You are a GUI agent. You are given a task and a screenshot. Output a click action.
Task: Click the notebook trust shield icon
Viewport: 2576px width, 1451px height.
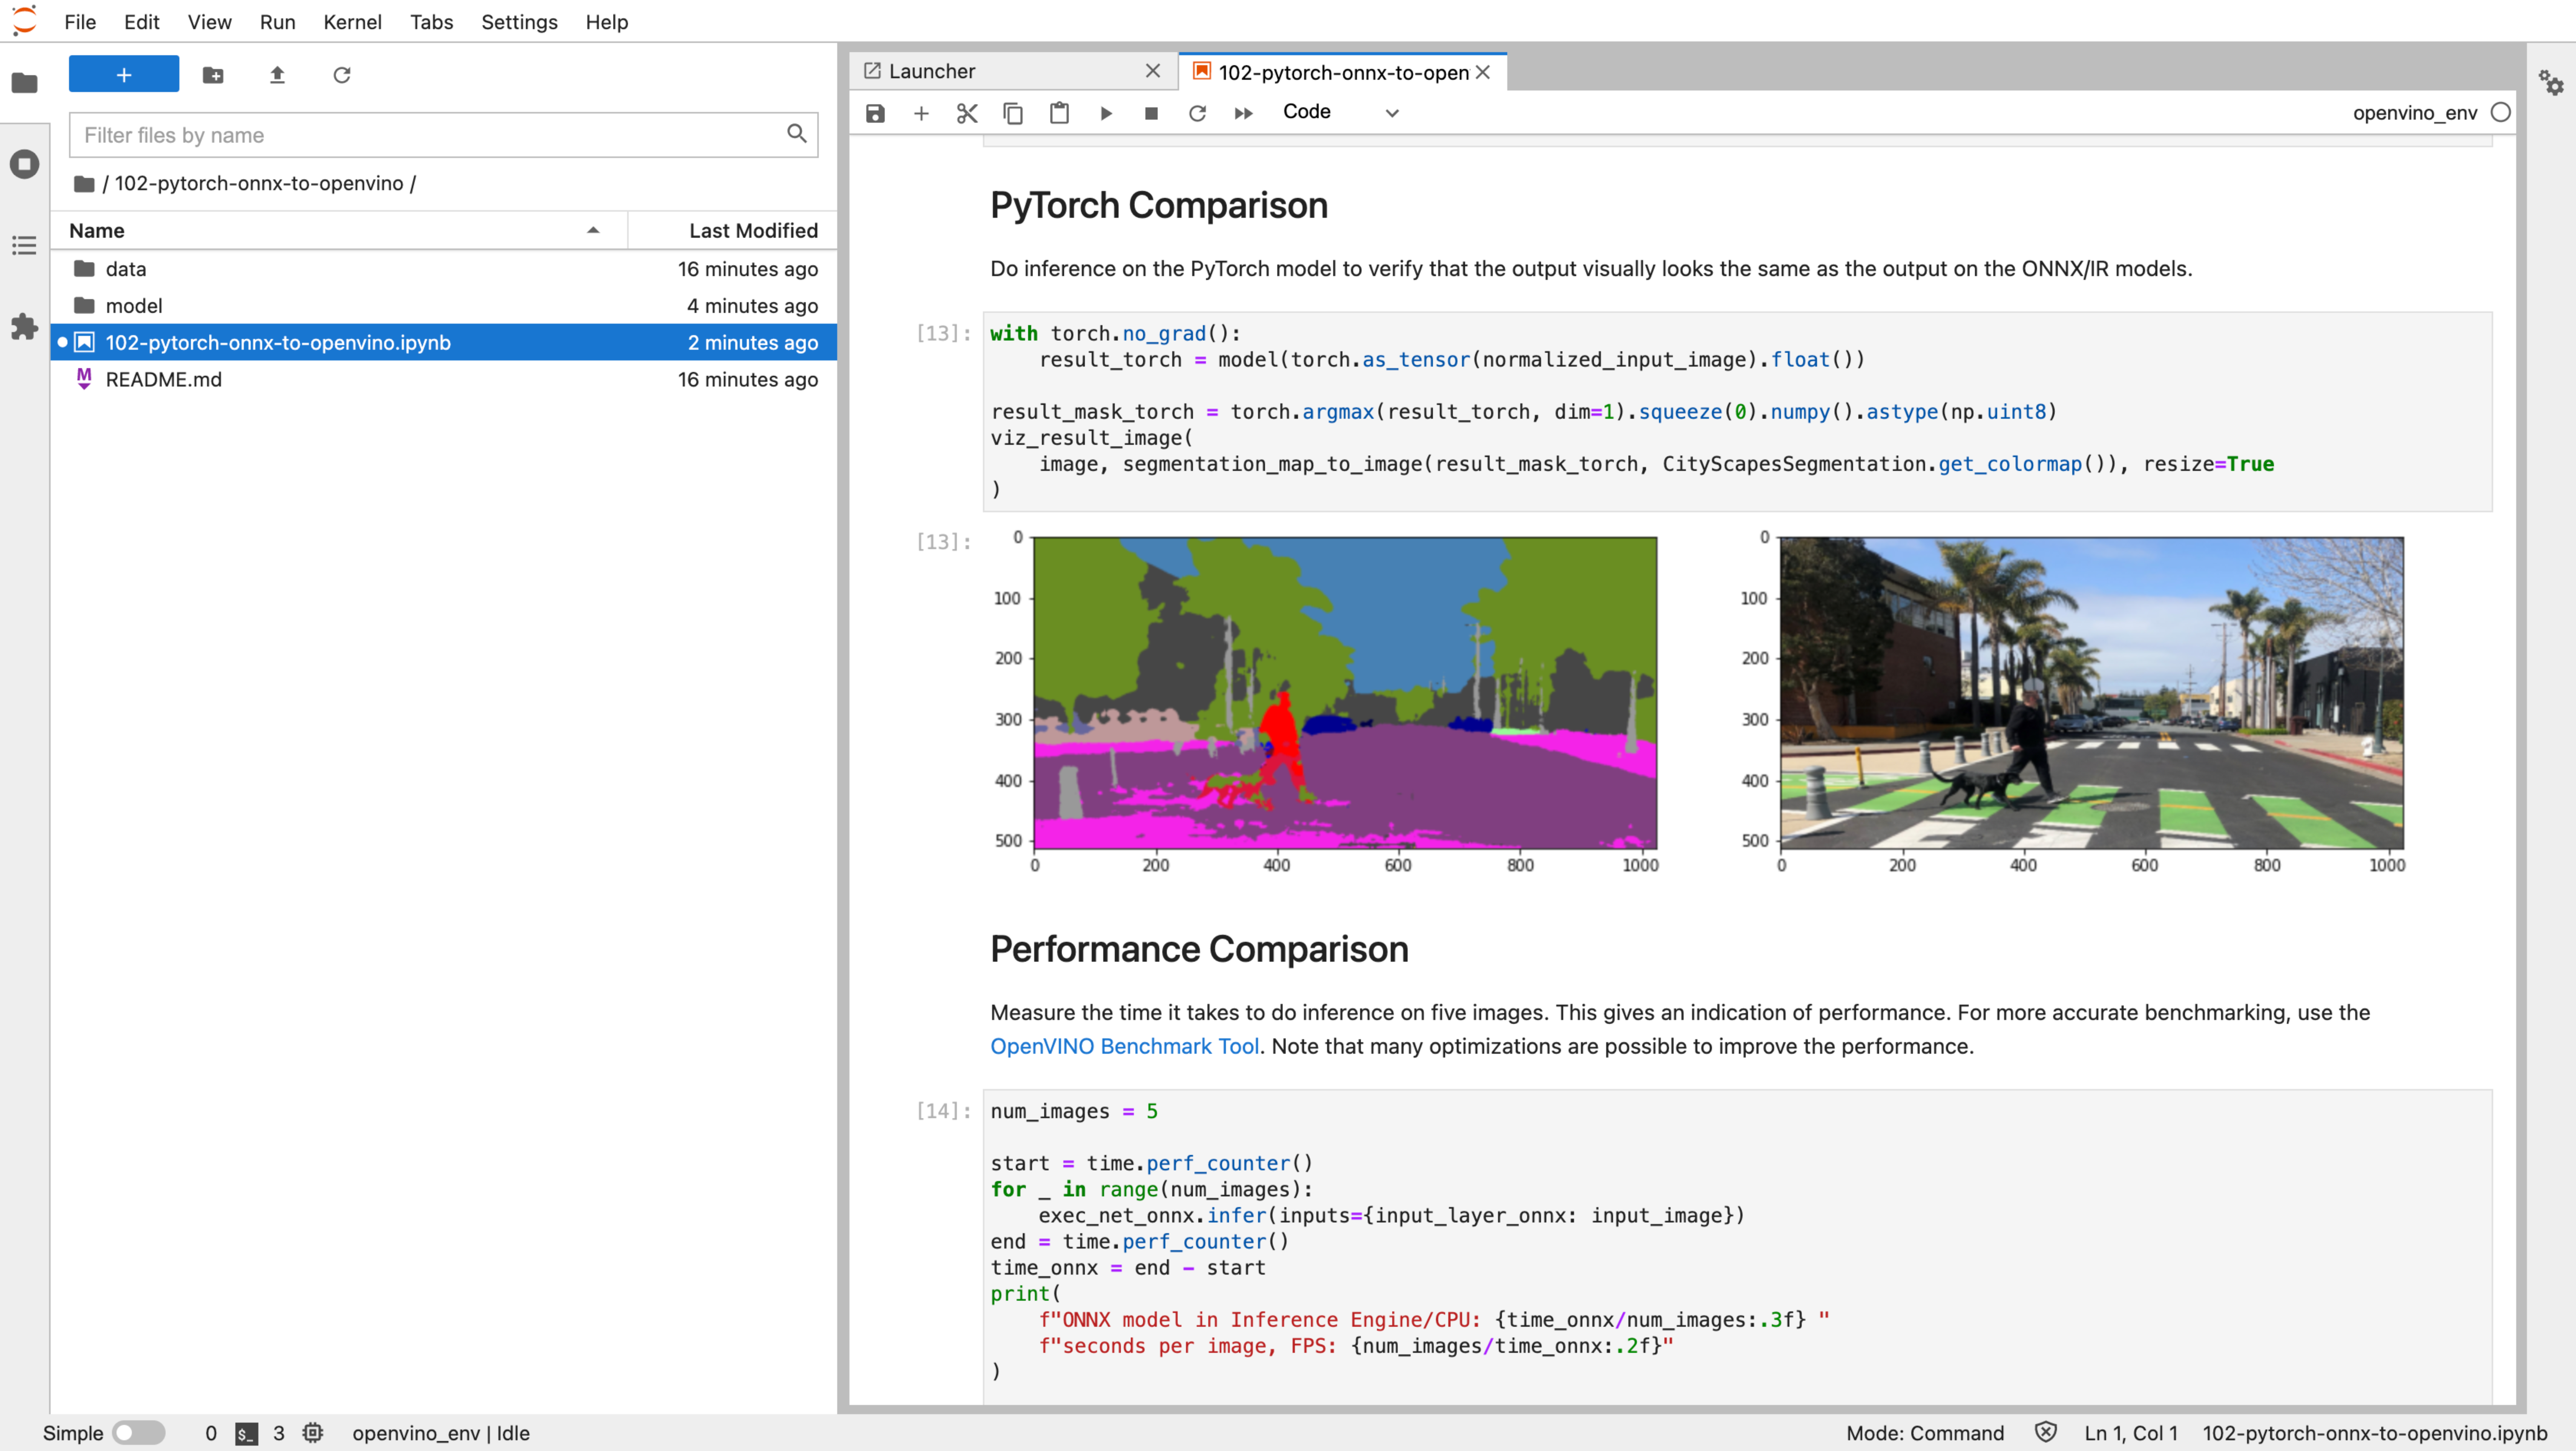[x=2045, y=1432]
